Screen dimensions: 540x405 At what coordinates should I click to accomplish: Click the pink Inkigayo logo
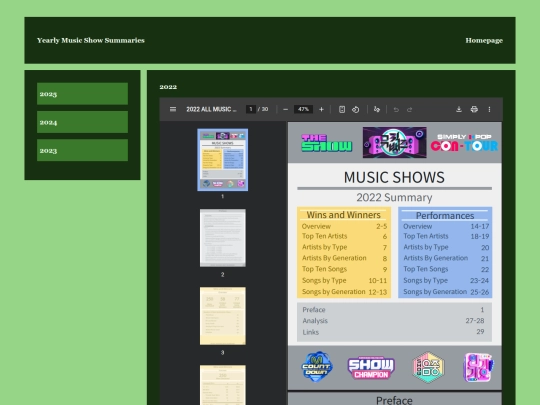[478, 367]
